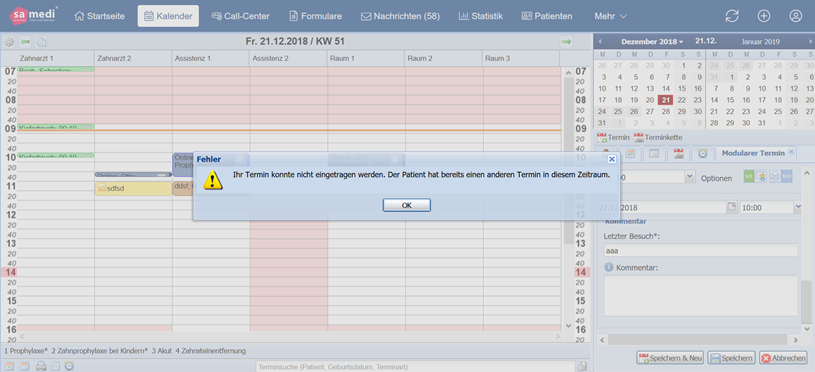Click the Assistenz 2 column header

[x=288, y=59]
